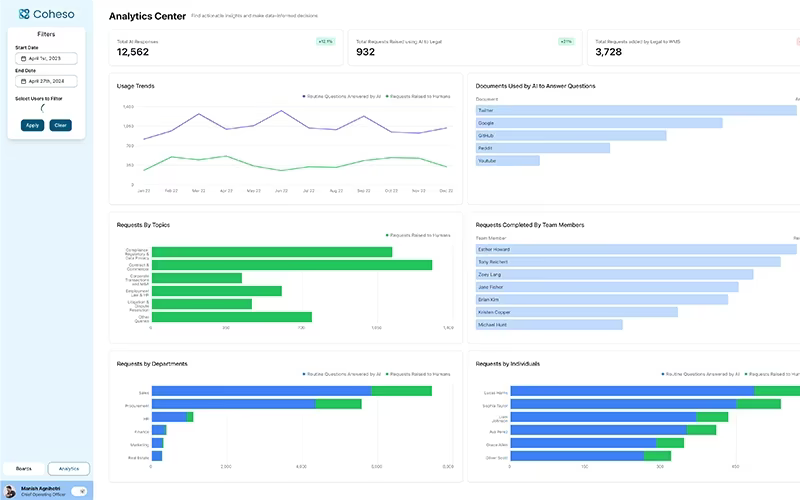Toggle Requests by Departments 'Requests Raised to Humans' legend
Screen dimensions: 800x500
tap(418, 374)
